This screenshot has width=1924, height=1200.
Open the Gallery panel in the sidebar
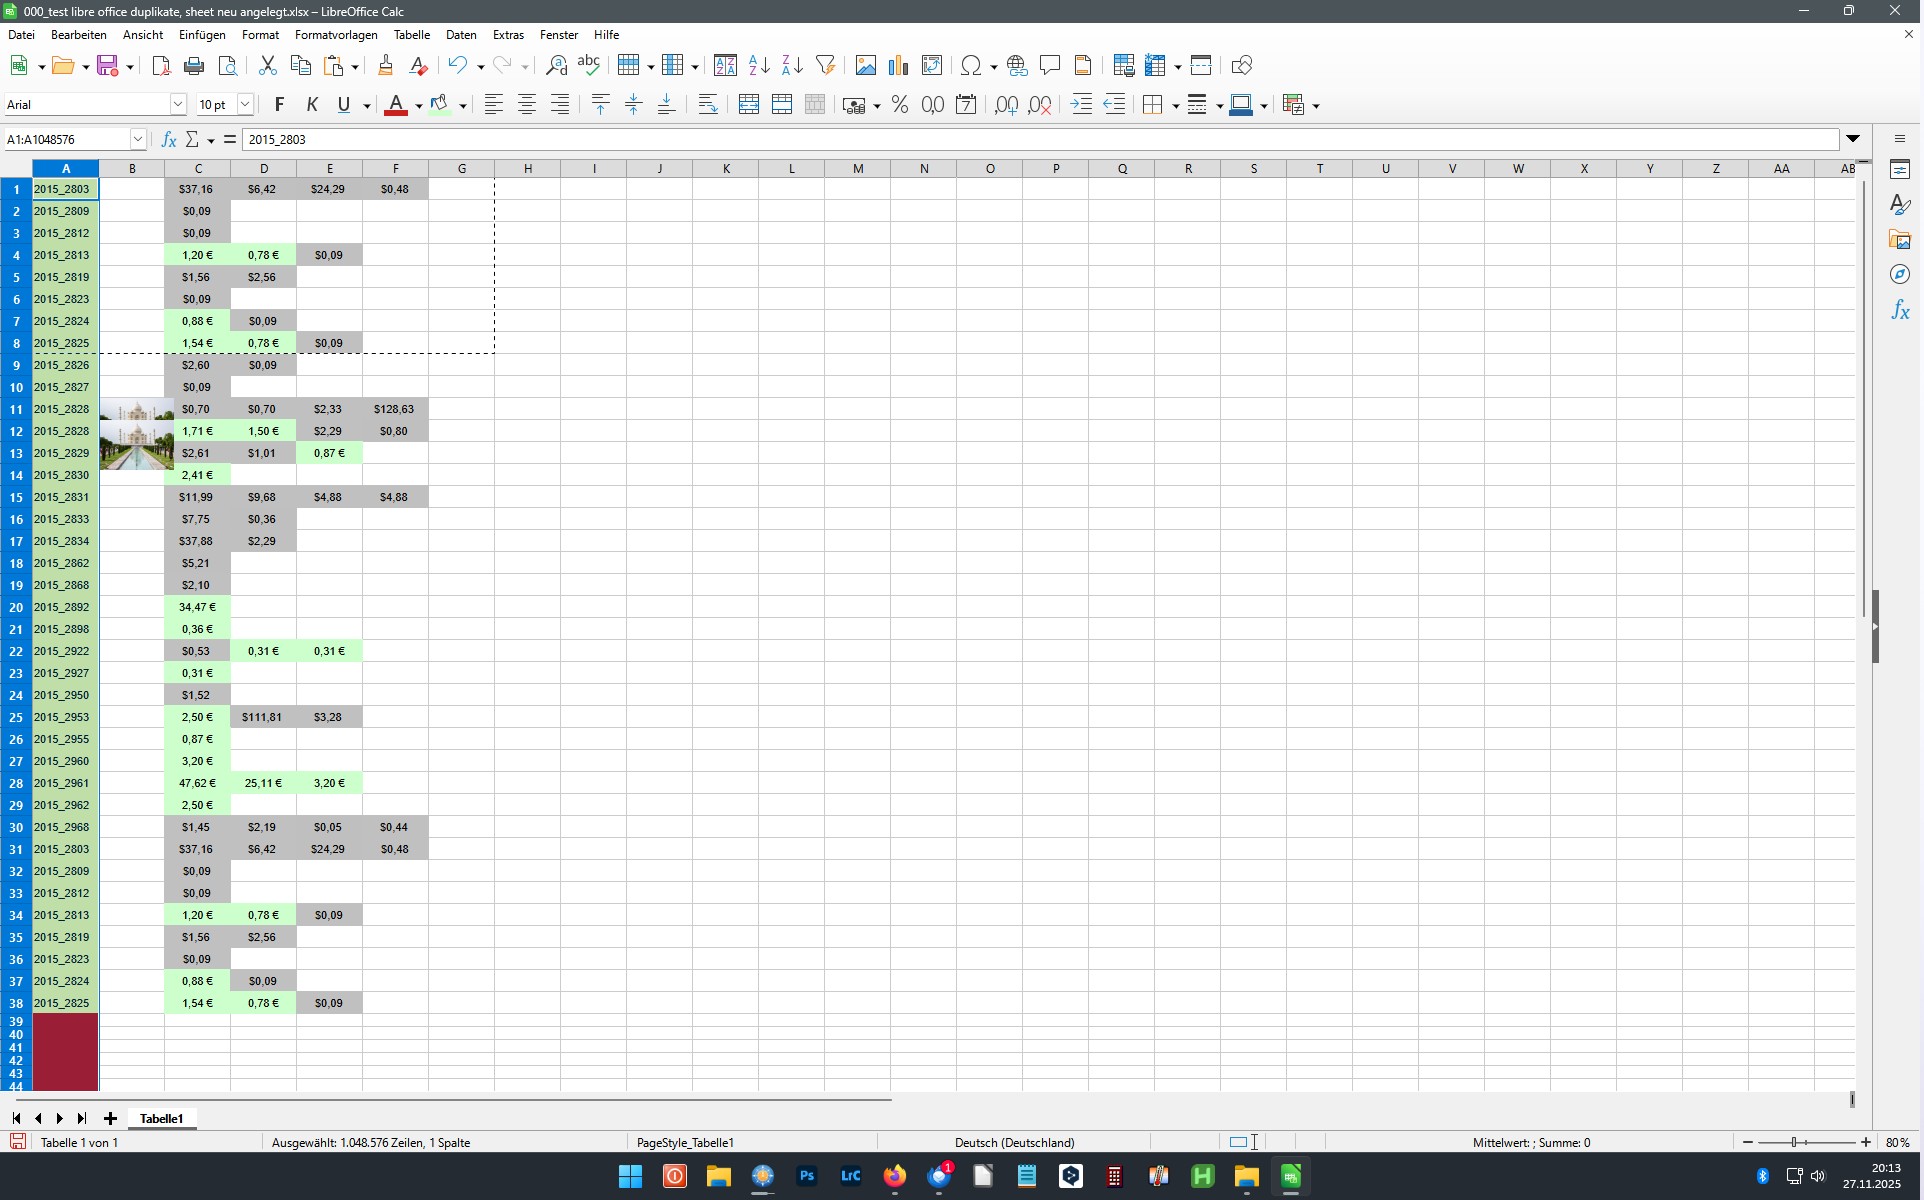[1901, 239]
